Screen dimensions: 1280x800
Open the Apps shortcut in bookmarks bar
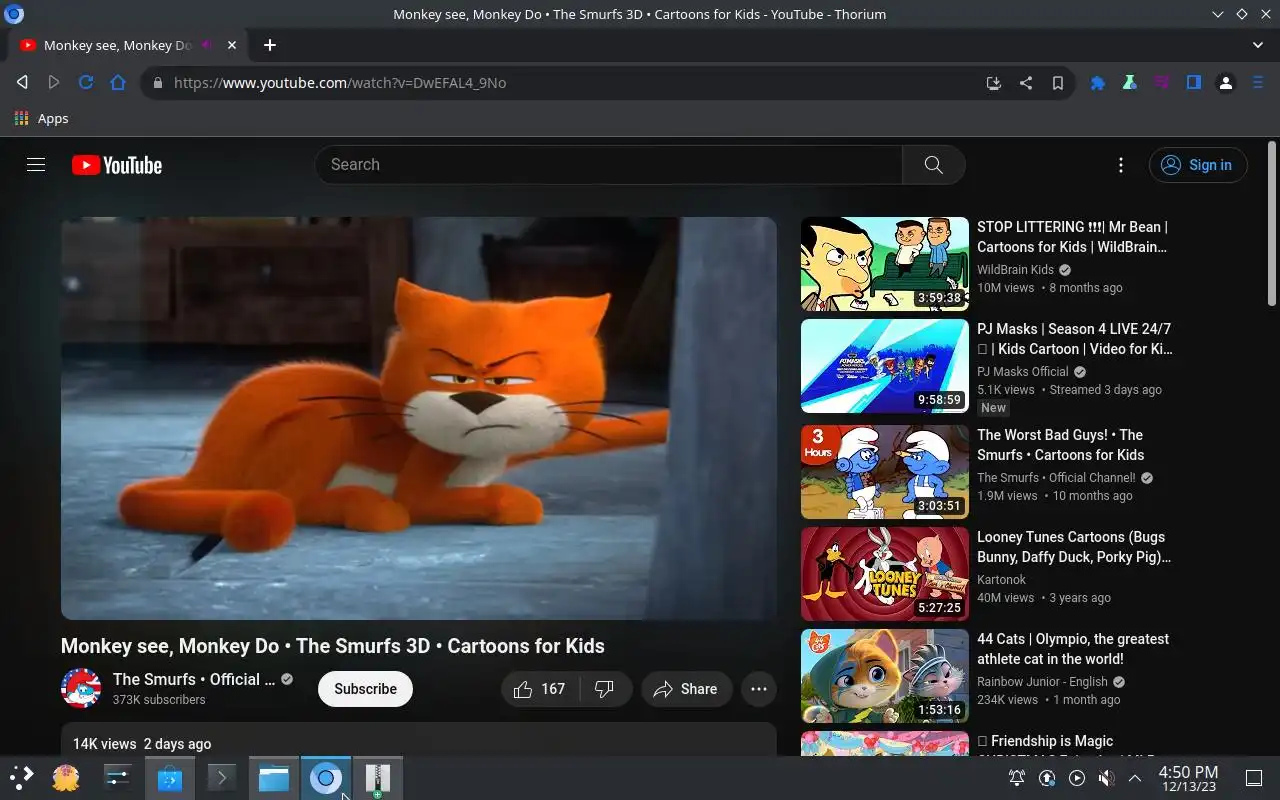click(41, 118)
